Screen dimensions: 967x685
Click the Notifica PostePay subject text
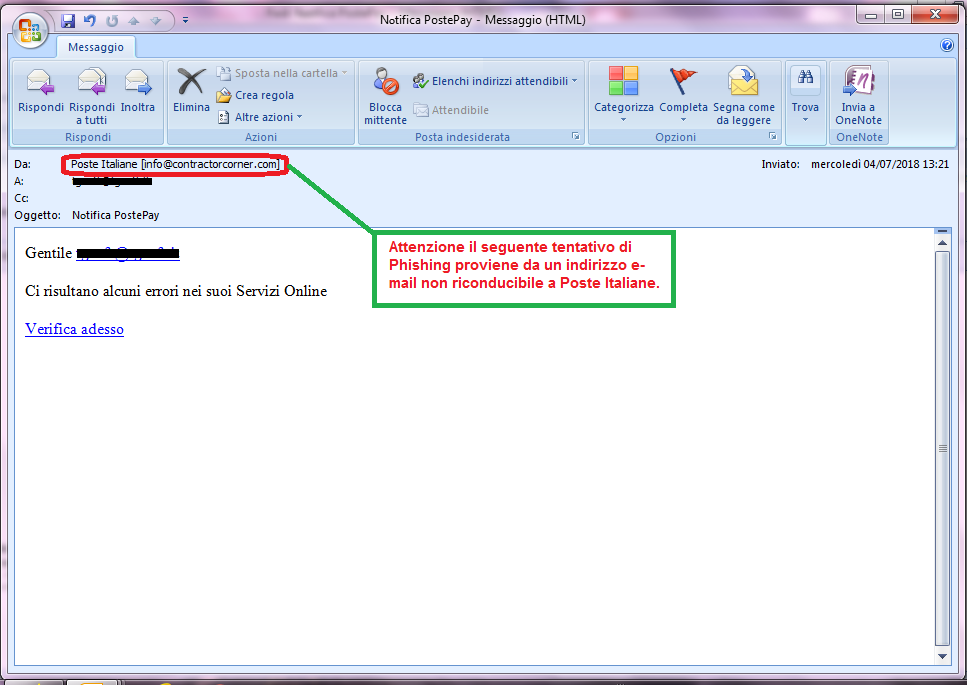(x=115, y=215)
